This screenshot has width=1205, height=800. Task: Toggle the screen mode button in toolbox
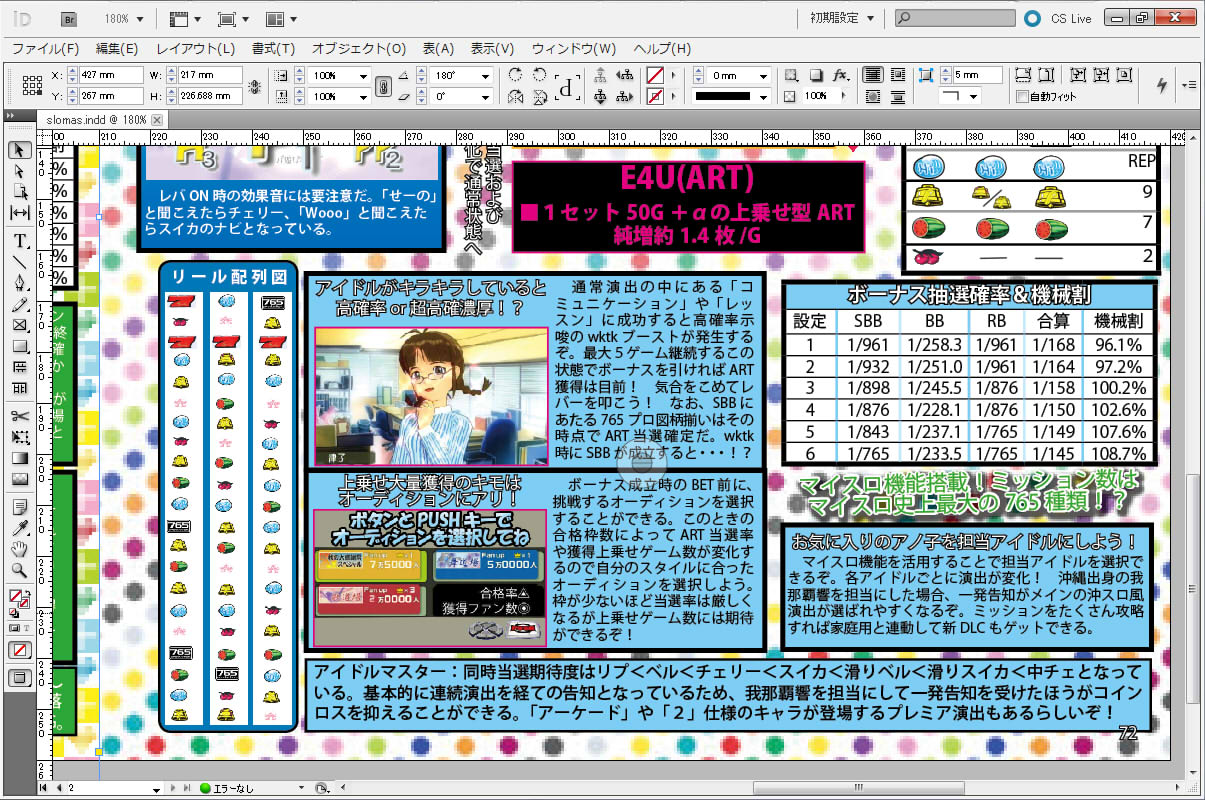[19, 678]
